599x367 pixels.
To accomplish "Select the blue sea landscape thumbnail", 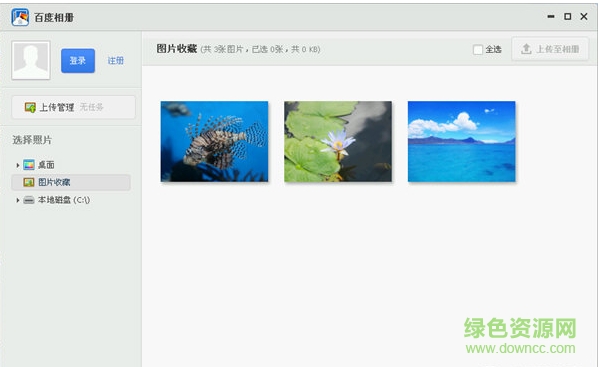I will pyautogui.click(x=461, y=141).
